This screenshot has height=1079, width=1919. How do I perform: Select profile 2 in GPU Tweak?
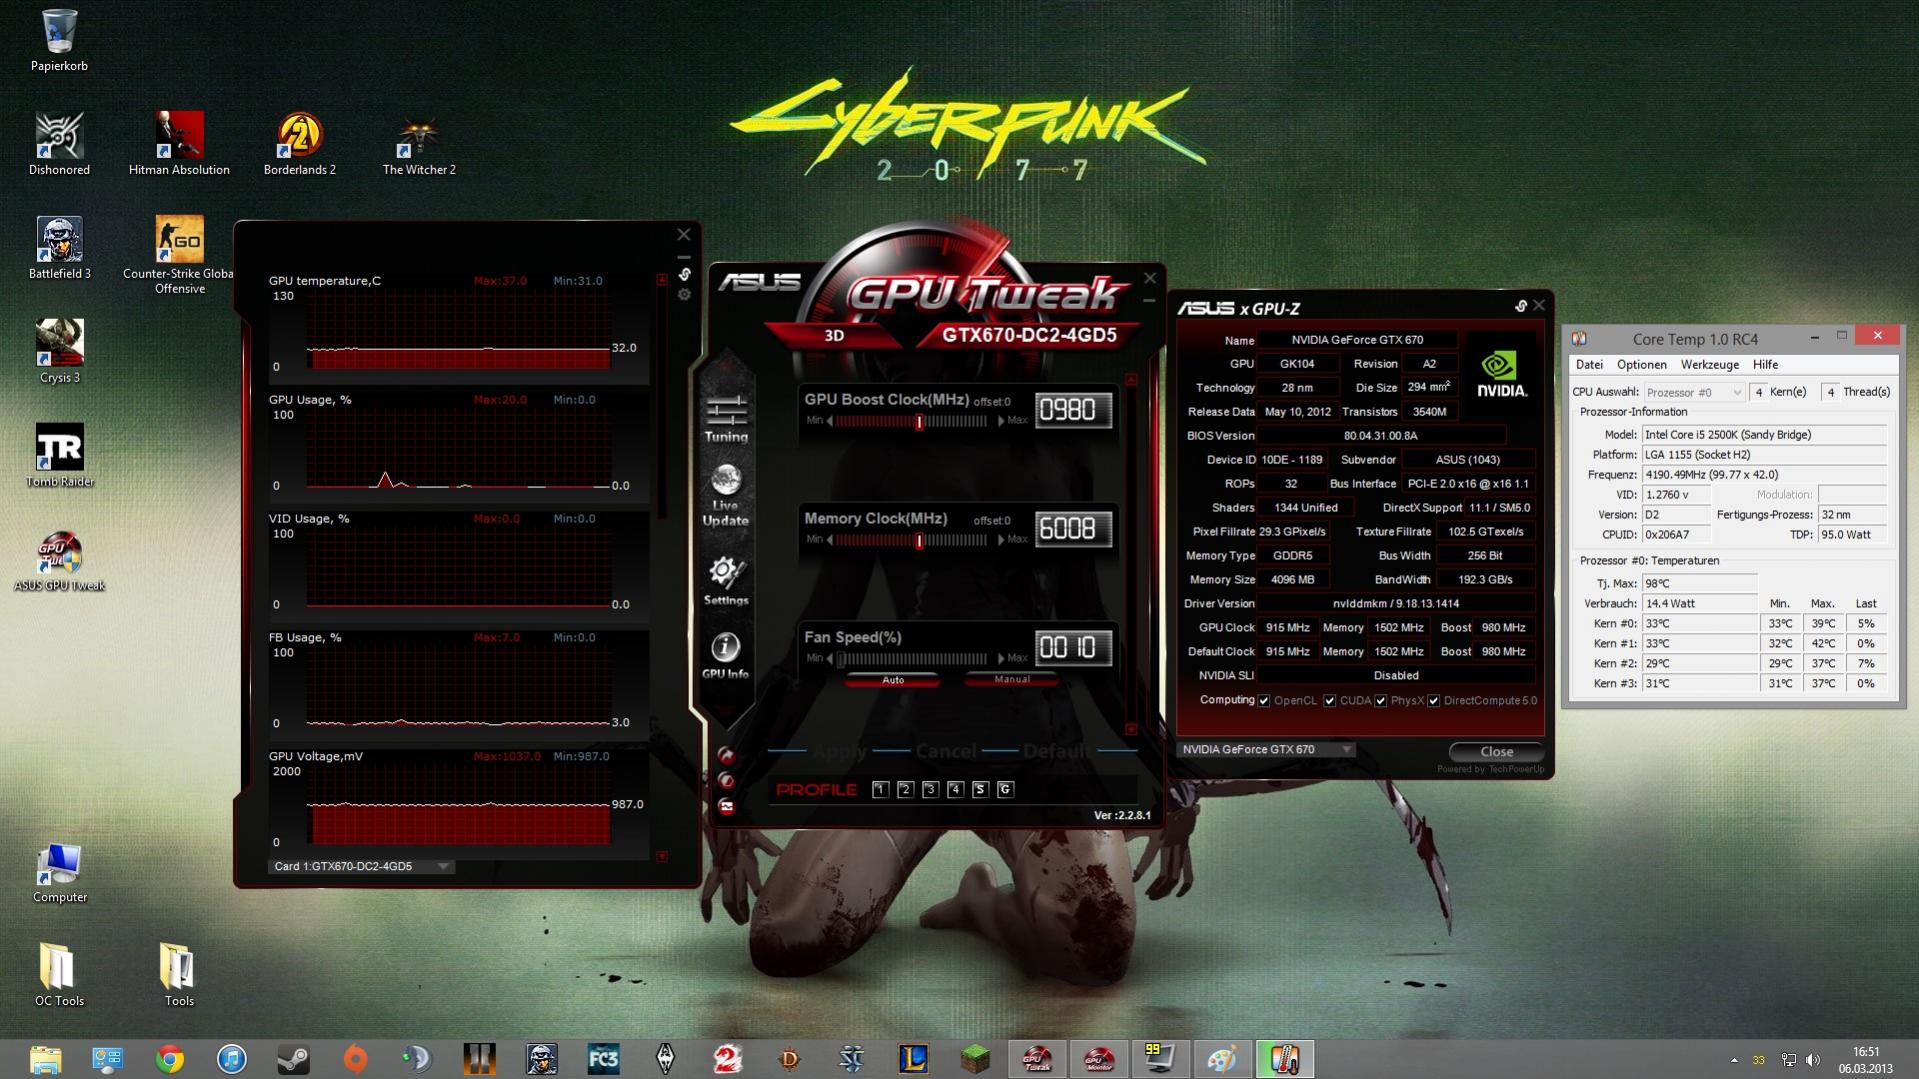[x=905, y=790]
